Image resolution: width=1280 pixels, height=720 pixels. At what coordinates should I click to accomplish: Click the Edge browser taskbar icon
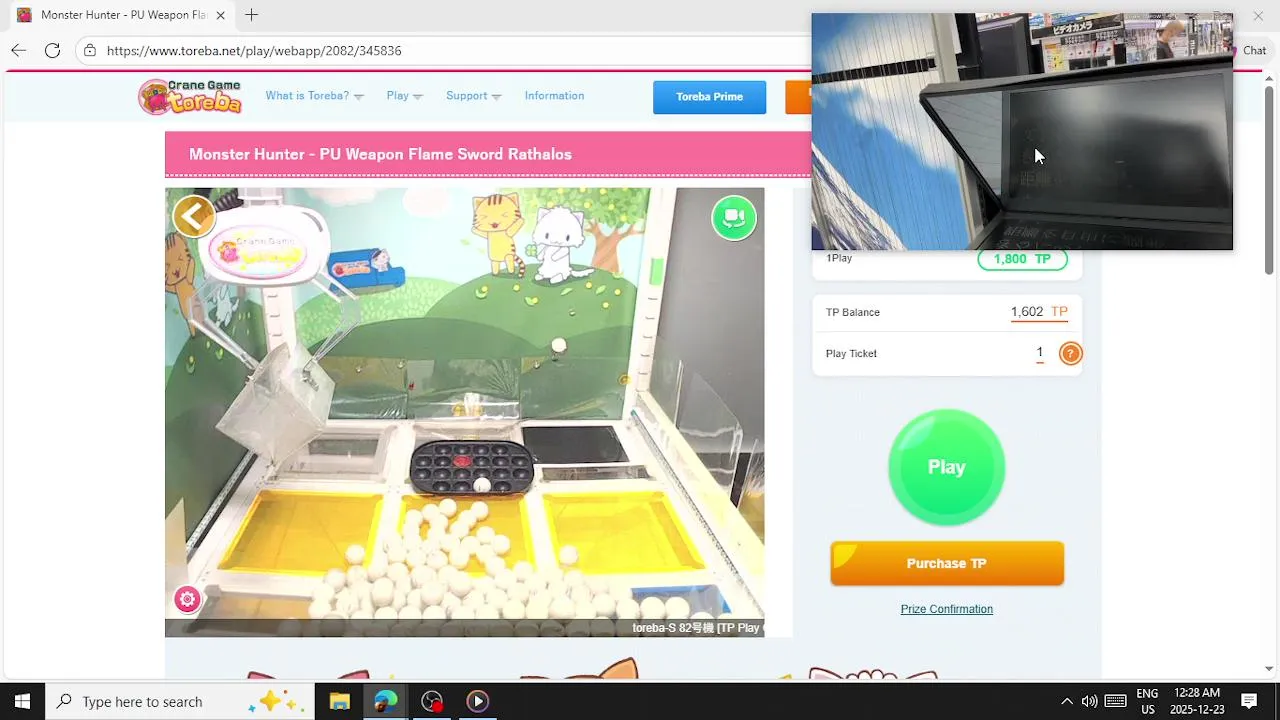pyautogui.click(x=385, y=701)
